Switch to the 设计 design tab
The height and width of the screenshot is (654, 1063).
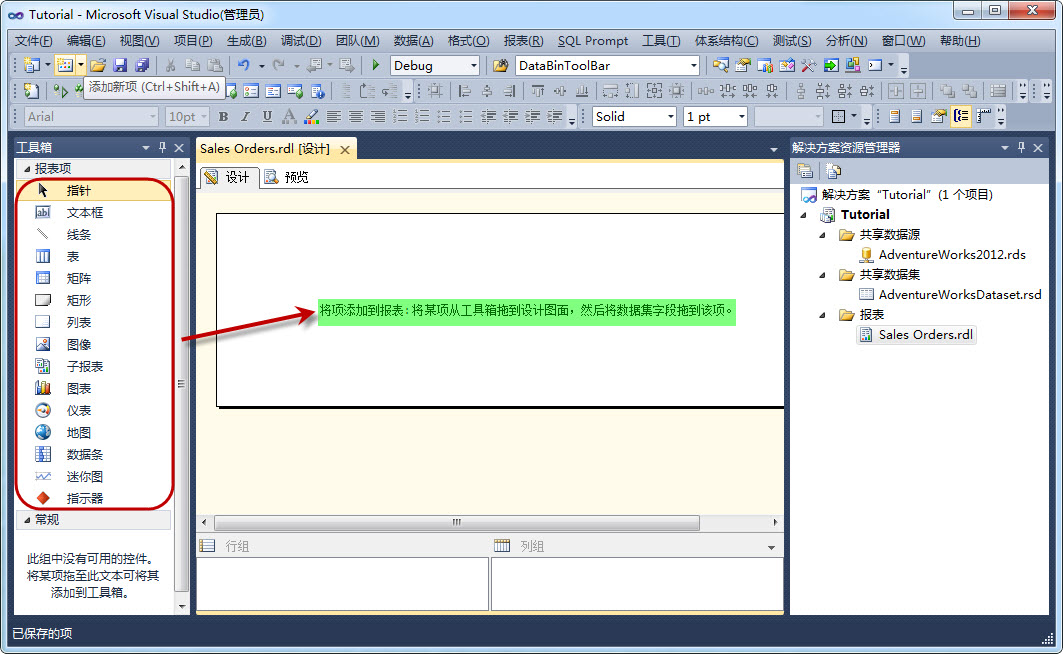click(x=228, y=177)
